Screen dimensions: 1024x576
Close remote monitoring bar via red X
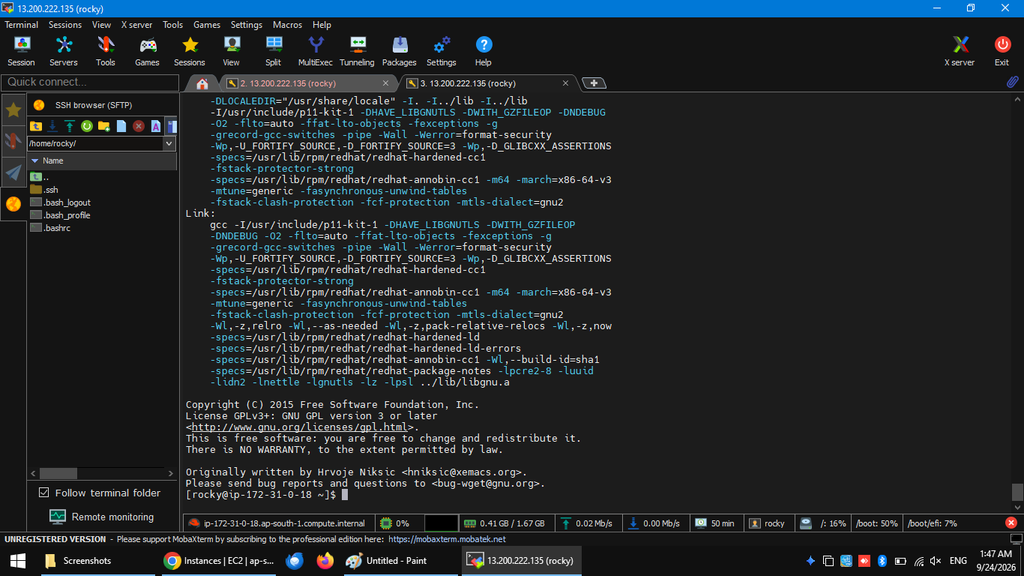pos(1011,522)
